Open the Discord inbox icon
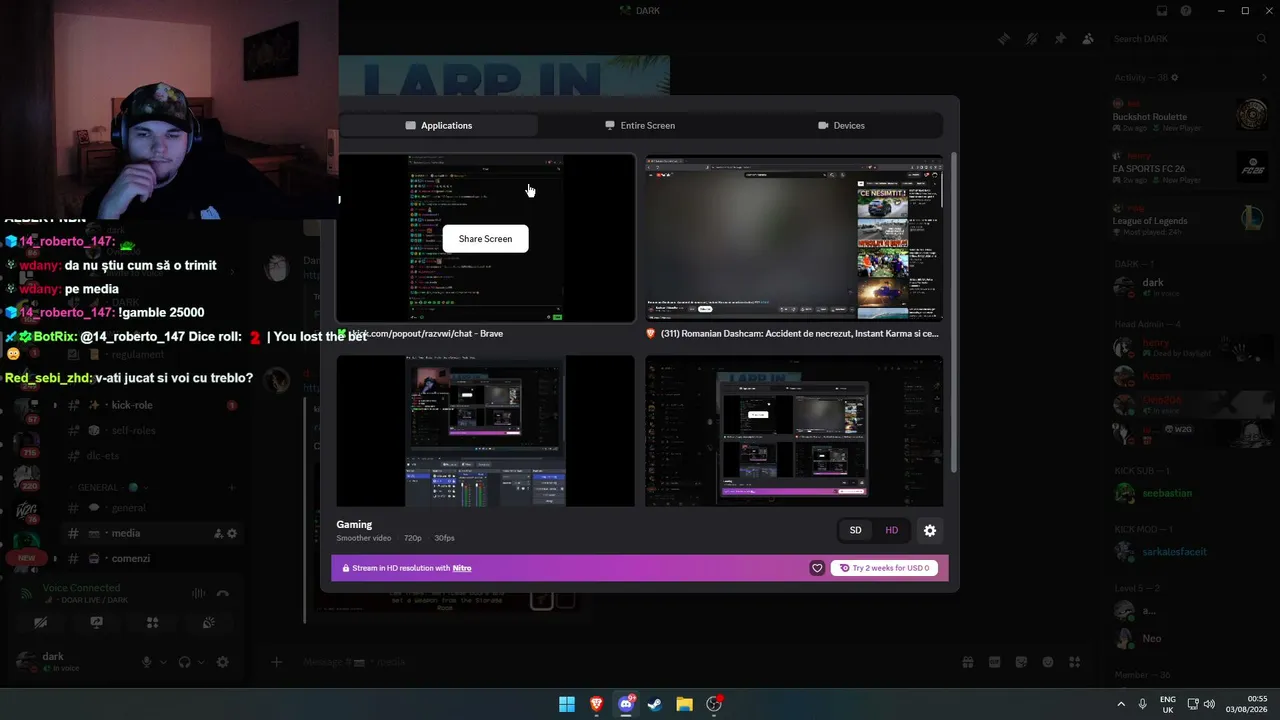This screenshot has height=720, width=1280. click(1162, 11)
